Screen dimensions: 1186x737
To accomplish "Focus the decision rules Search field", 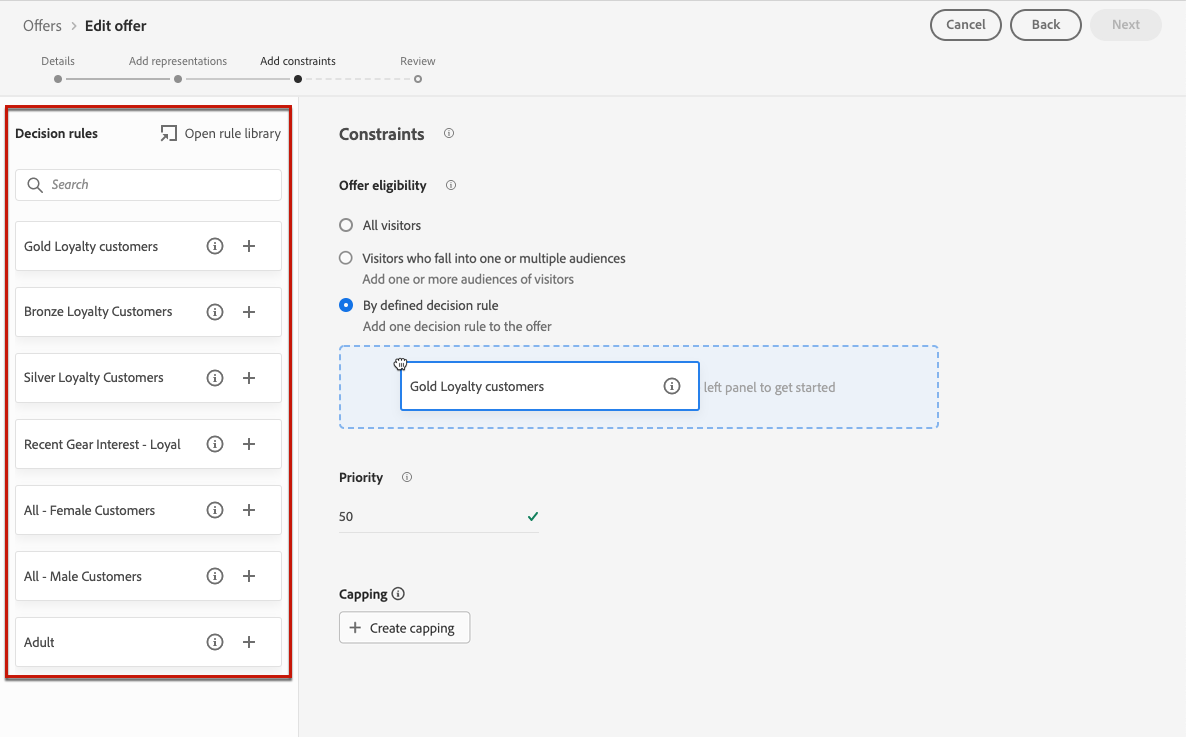I will (x=148, y=185).
